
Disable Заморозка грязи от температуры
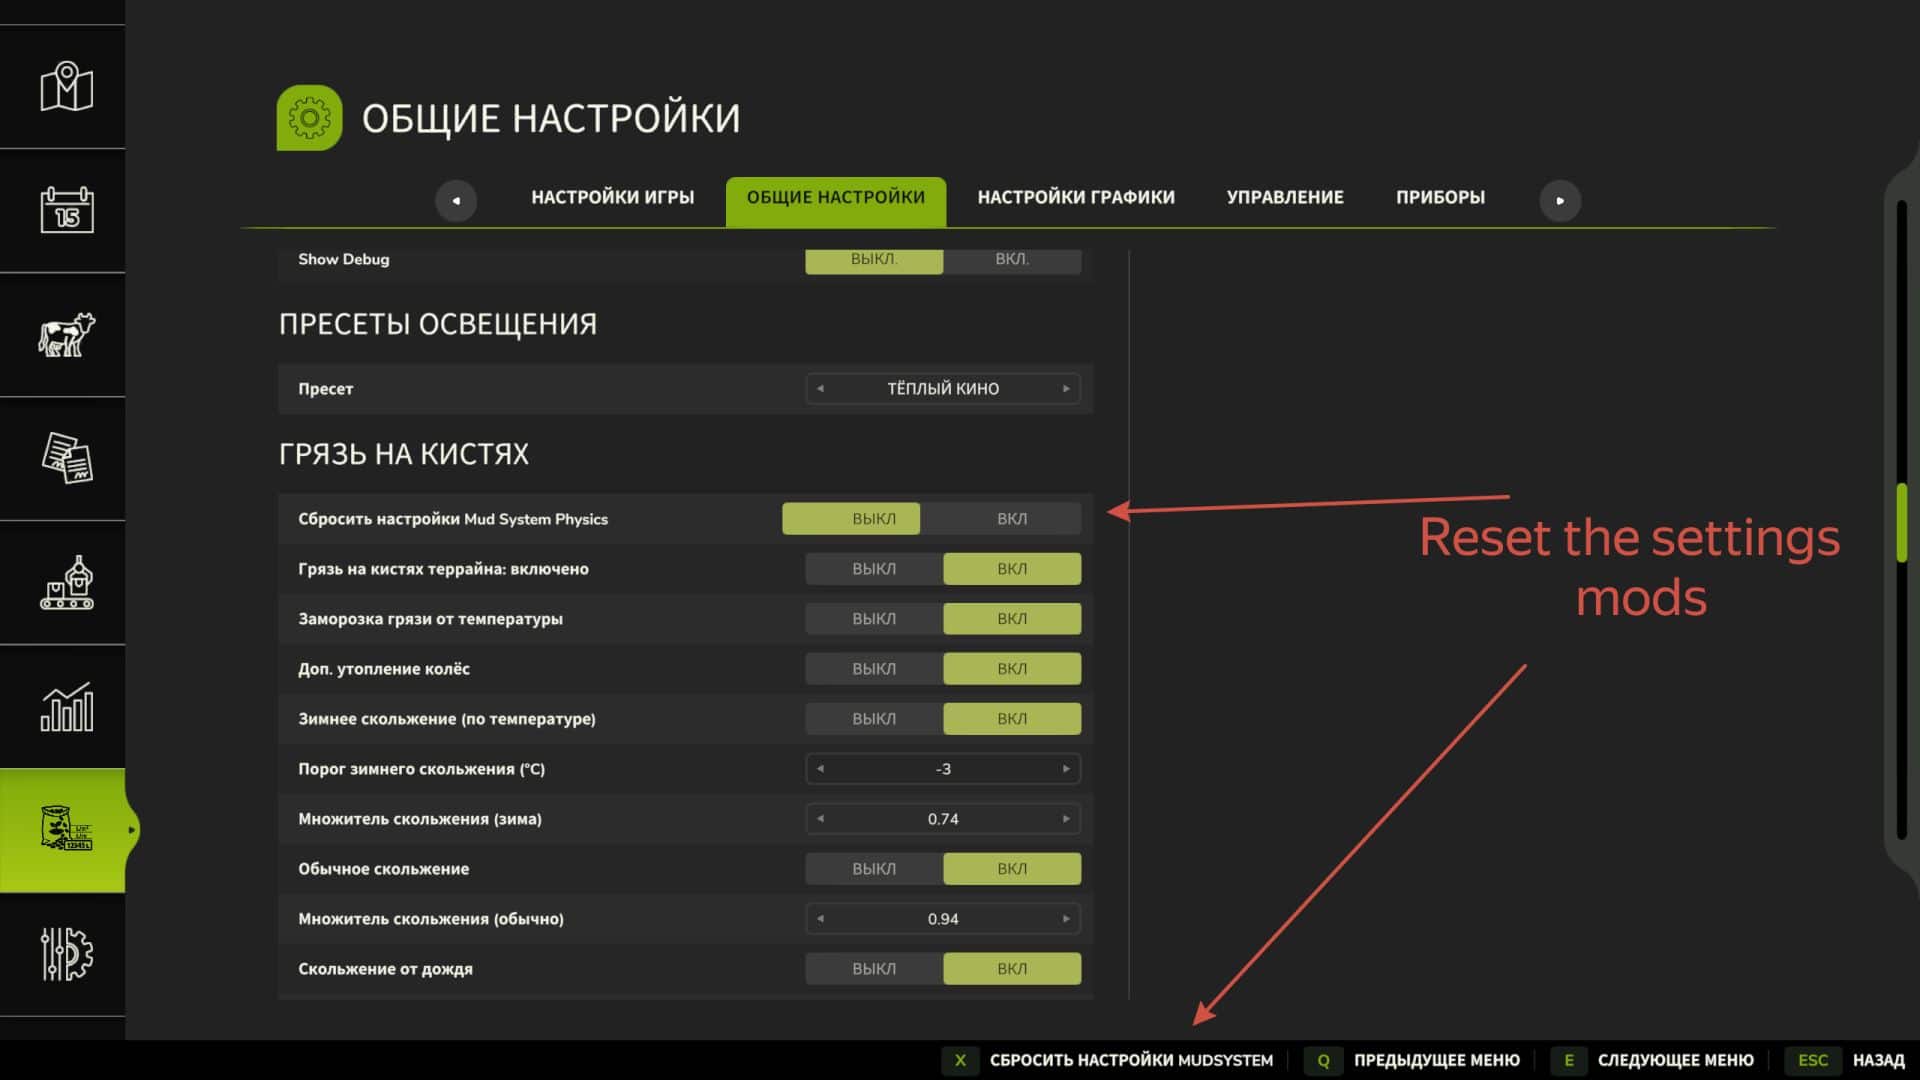point(873,619)
